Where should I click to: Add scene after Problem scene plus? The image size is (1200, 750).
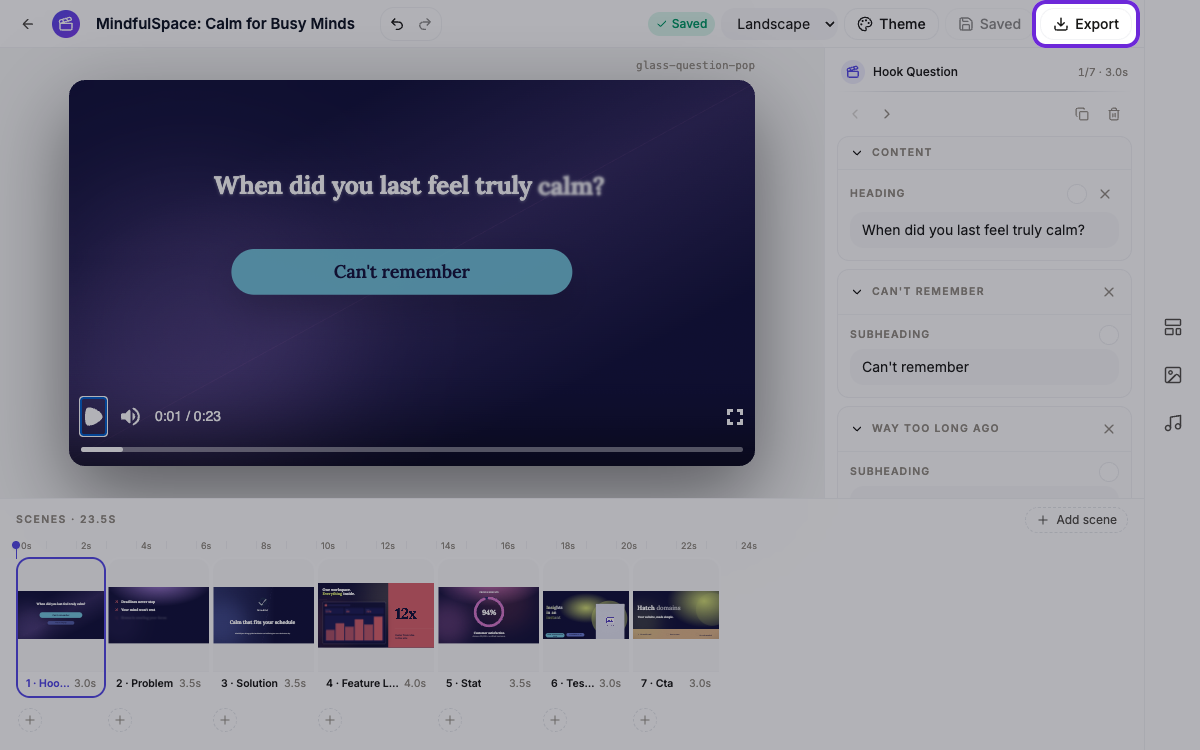pyautogui.click(x=120, y=720)
